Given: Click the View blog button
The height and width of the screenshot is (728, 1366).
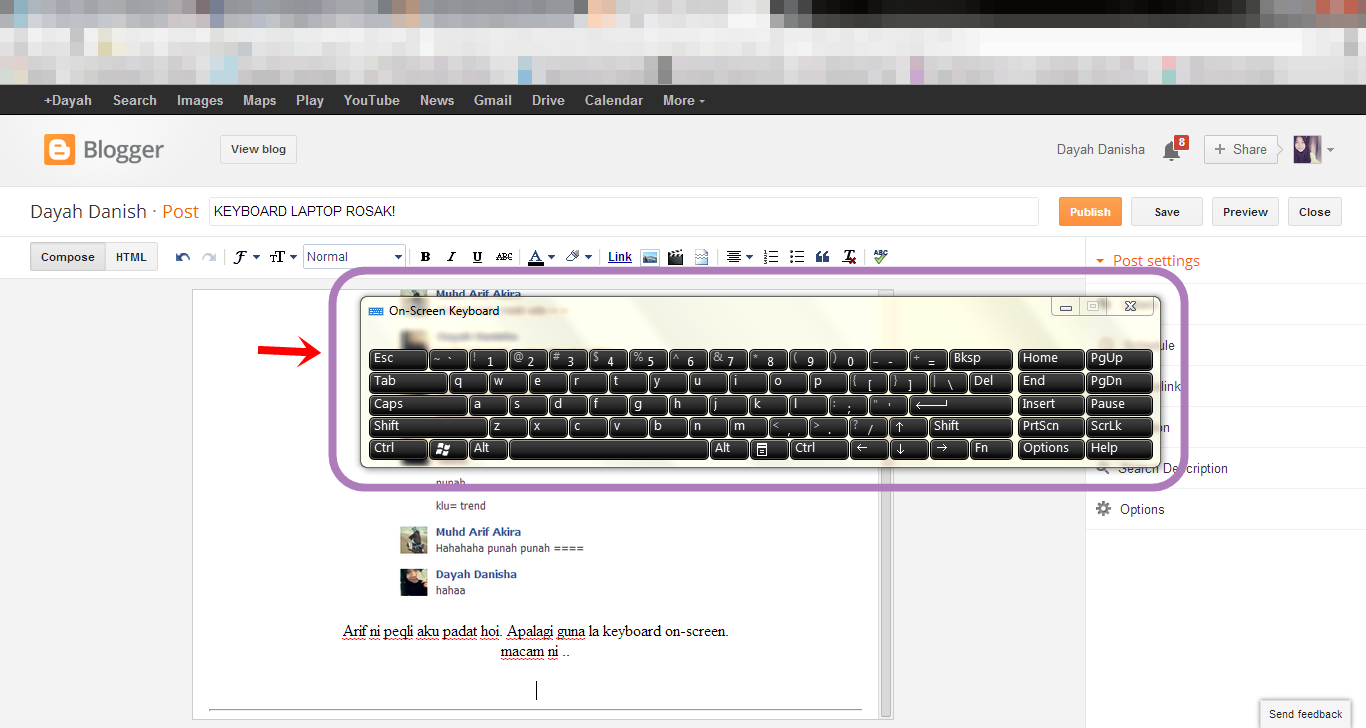Looking at the screenshot, I should coord(258,149).
